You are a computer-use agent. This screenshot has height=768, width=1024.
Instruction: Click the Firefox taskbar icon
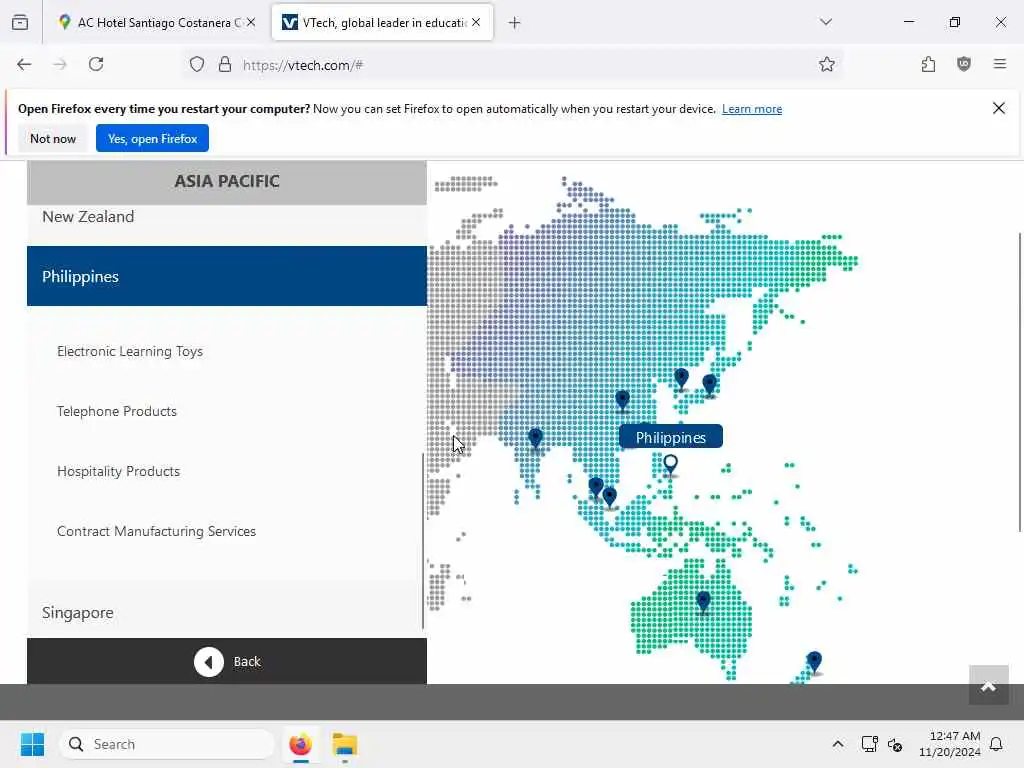pos(300,744)
